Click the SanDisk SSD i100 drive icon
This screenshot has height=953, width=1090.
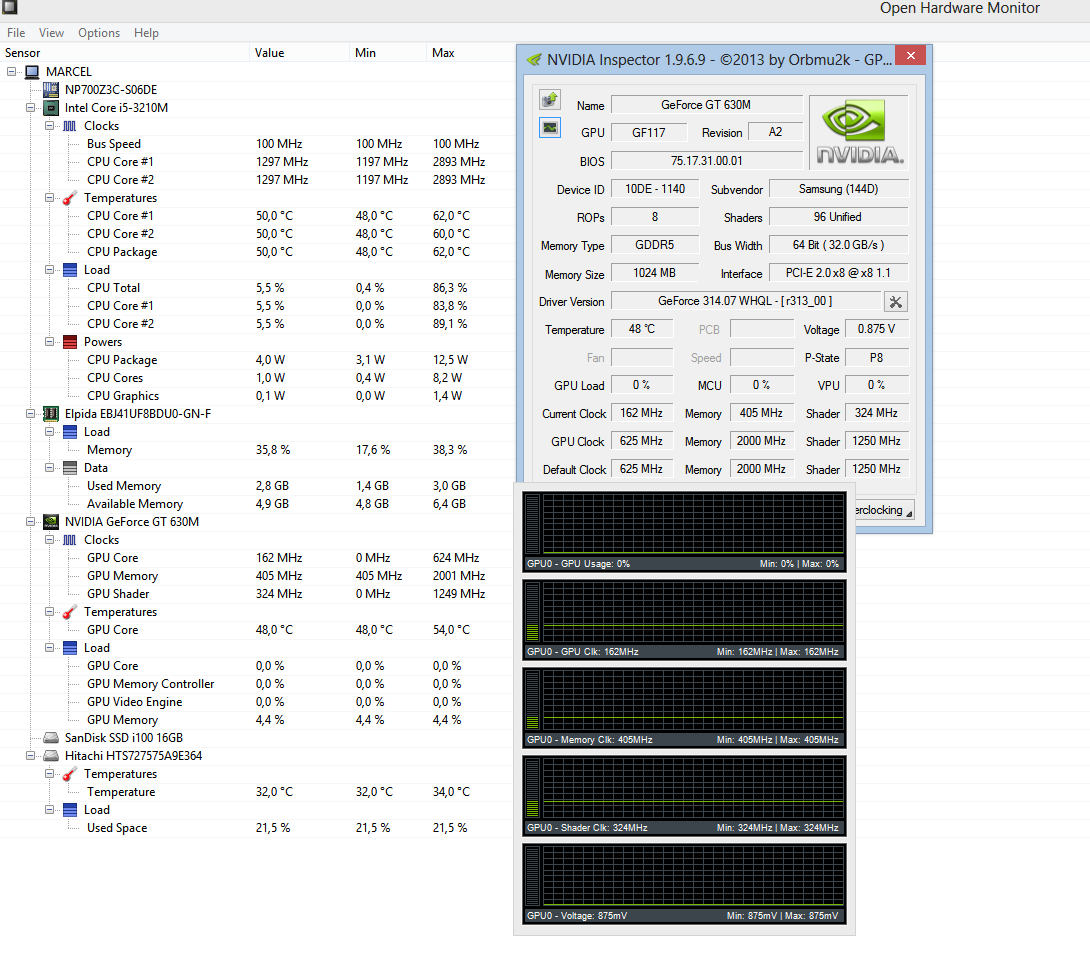51,738
